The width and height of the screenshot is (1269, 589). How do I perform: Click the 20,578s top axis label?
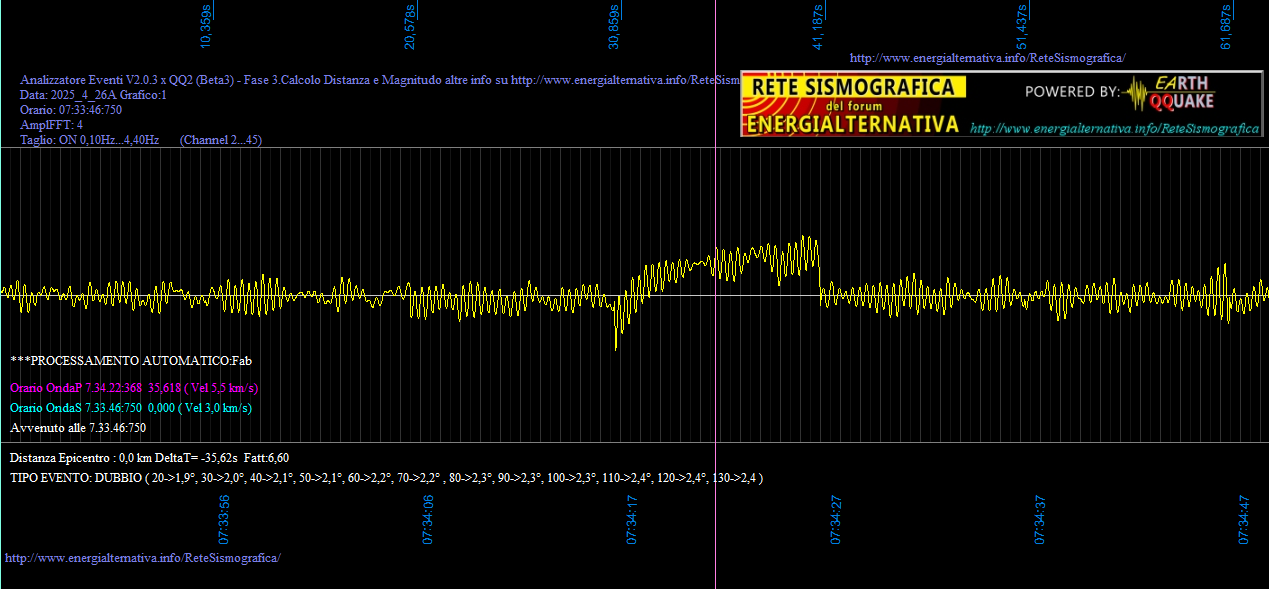(x=410, y=25)
